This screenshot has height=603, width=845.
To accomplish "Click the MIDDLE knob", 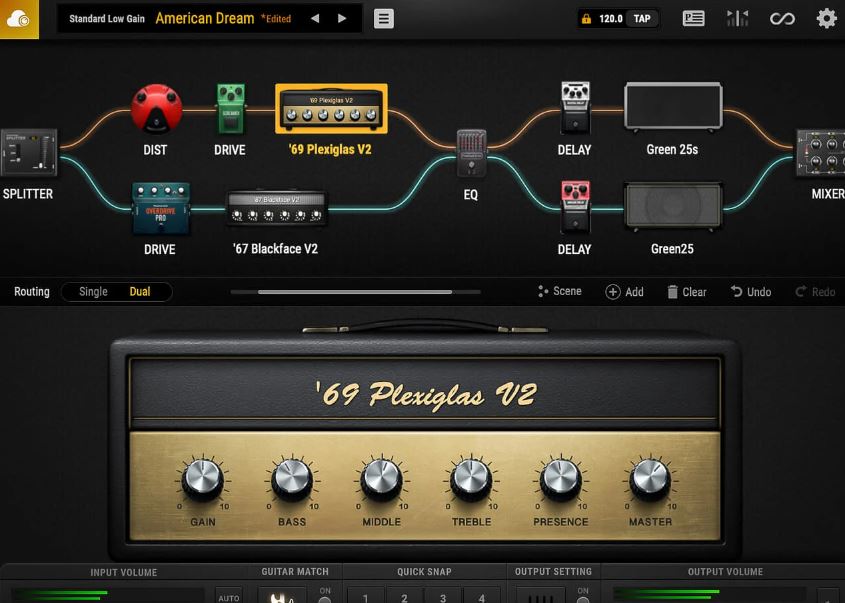I will (x=382, y=479).
